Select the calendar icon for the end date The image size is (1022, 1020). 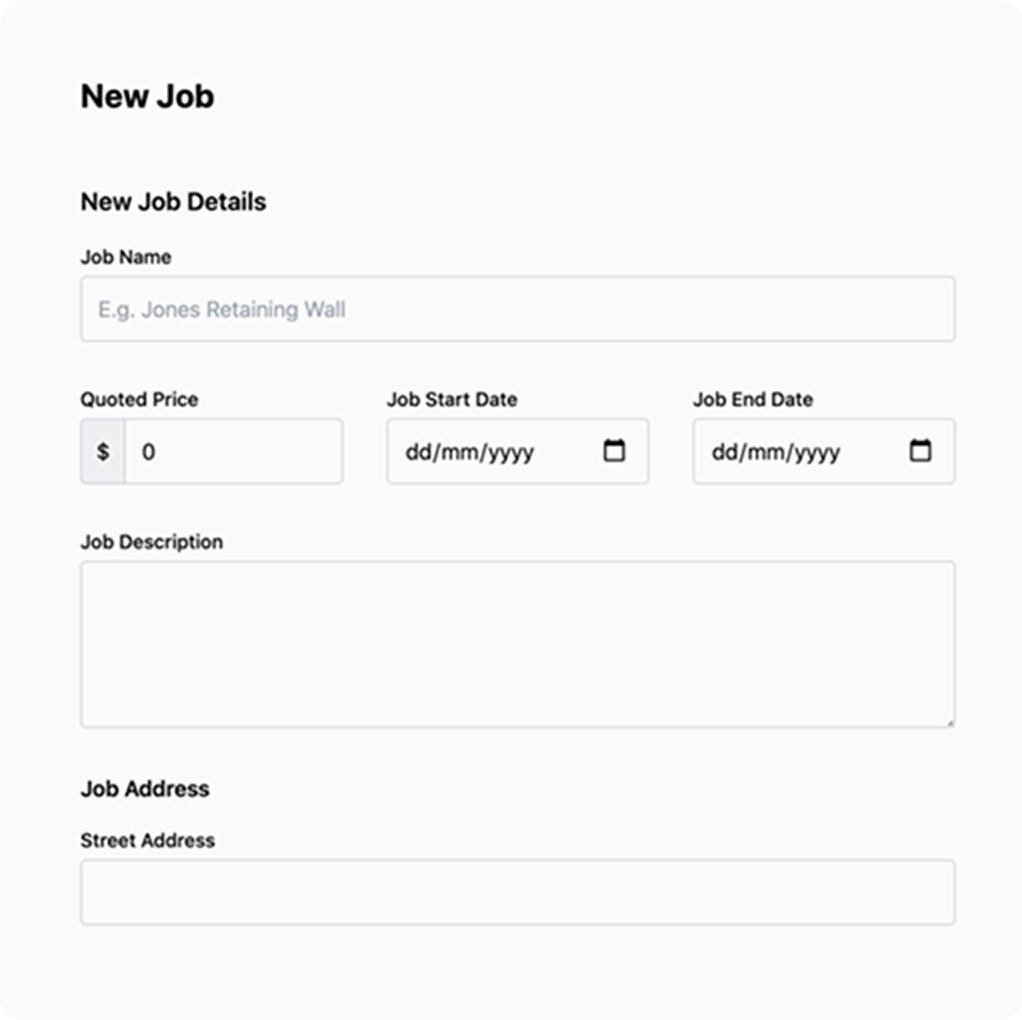click(x=920, y=452)
